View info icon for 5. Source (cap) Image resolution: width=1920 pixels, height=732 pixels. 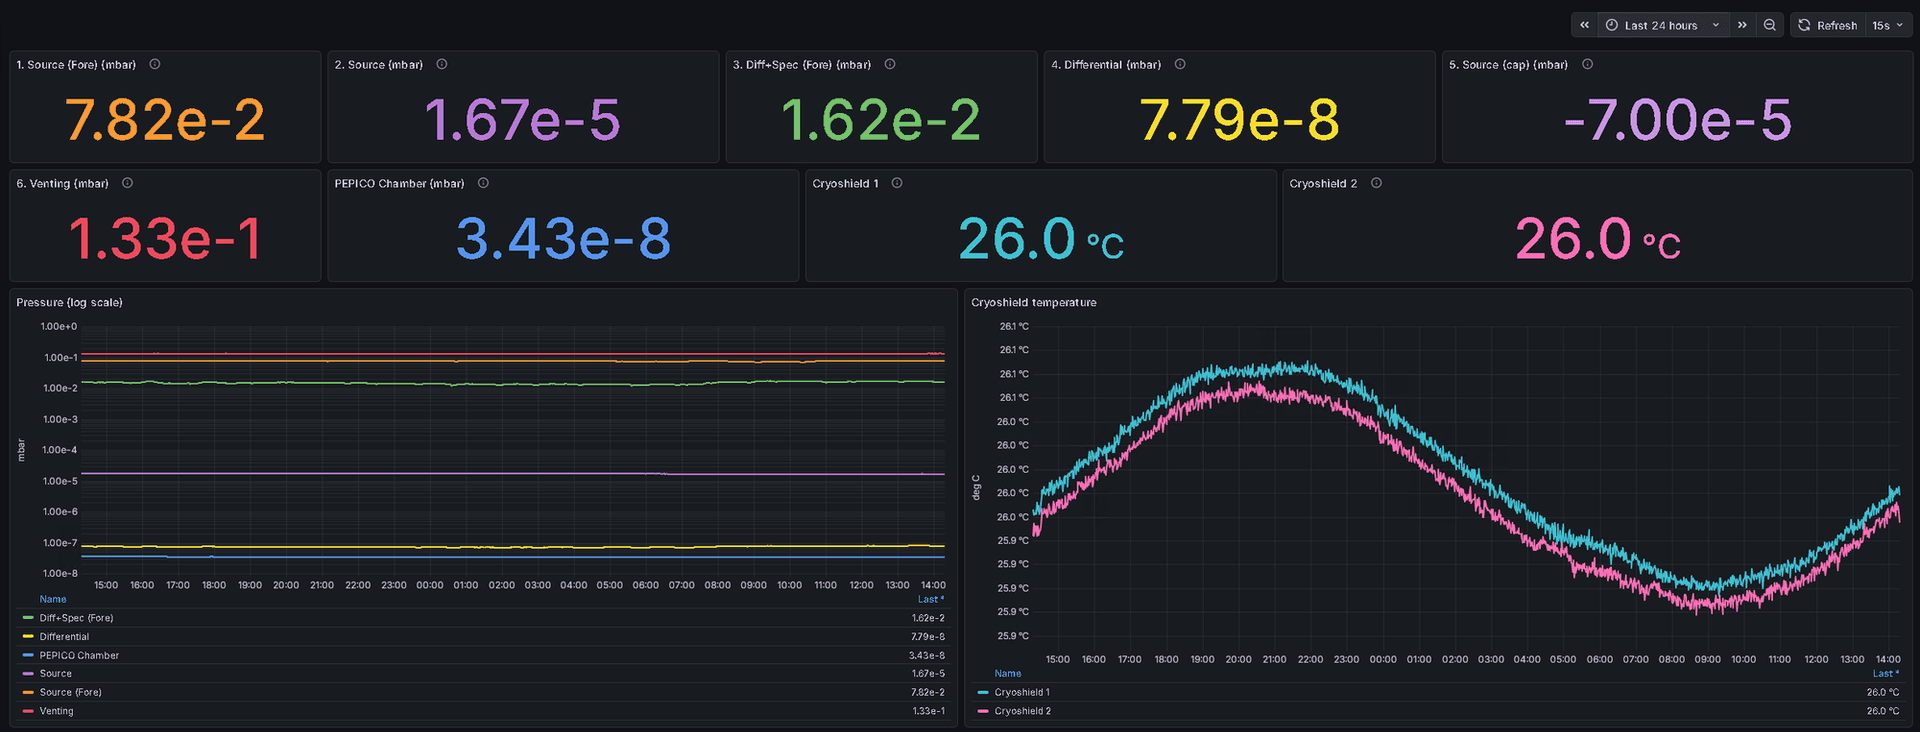point(1587,64)
